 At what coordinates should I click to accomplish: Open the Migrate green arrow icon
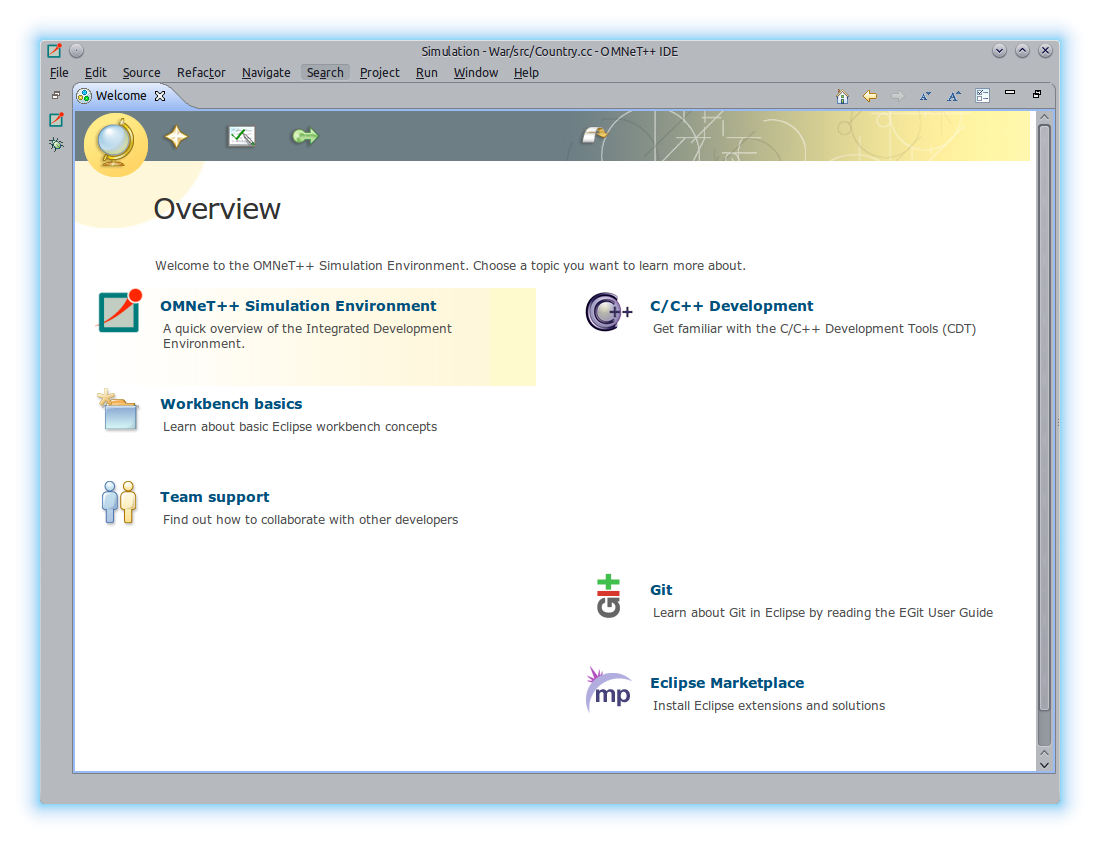click(x=304, y=136)
